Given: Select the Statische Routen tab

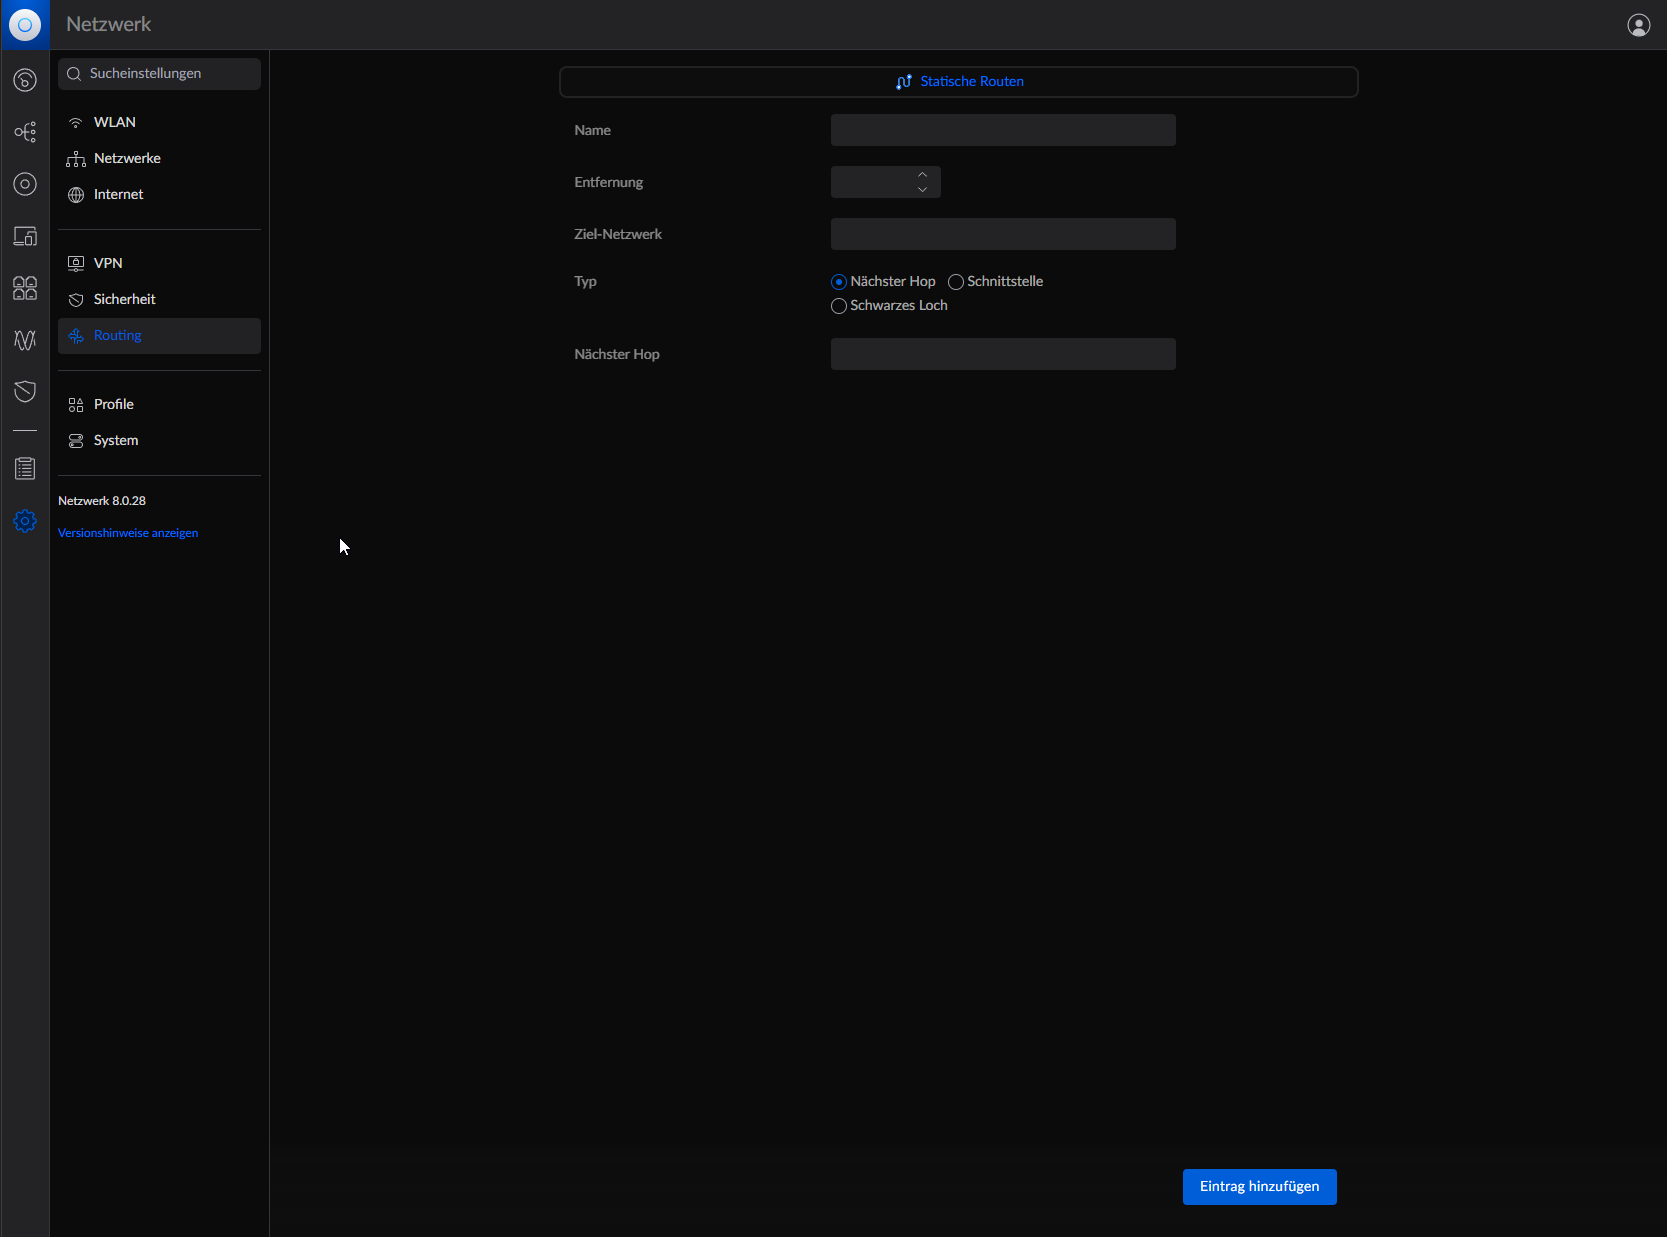Looking at the screenshot, I should (x=959, y=82).
